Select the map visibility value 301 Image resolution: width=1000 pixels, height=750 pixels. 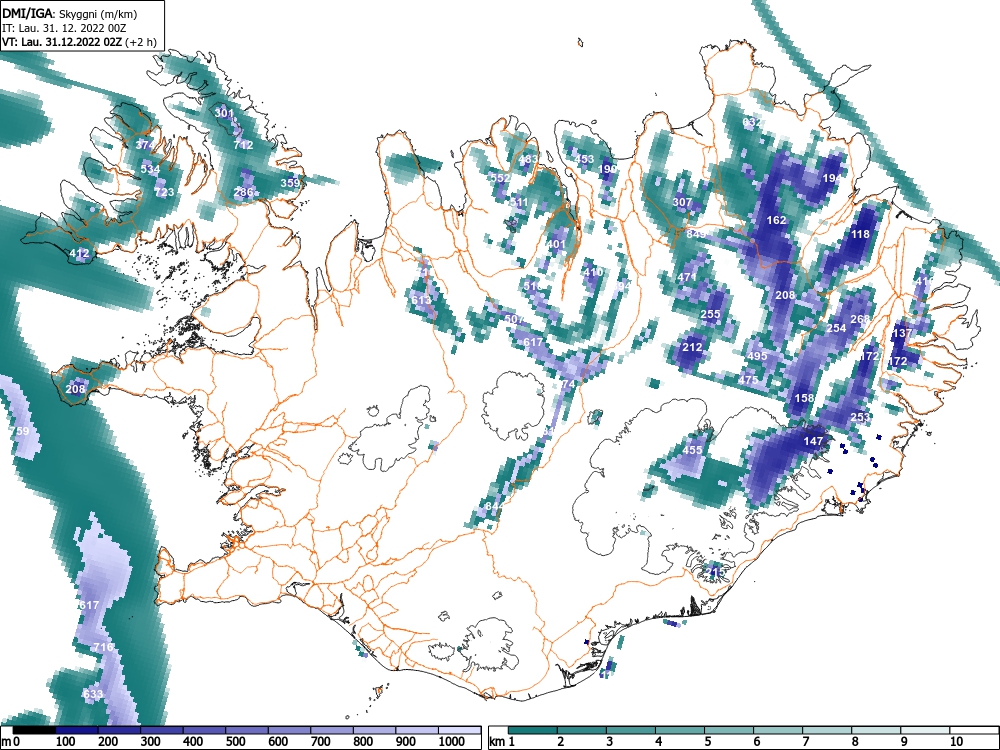(x=224, y=113)
